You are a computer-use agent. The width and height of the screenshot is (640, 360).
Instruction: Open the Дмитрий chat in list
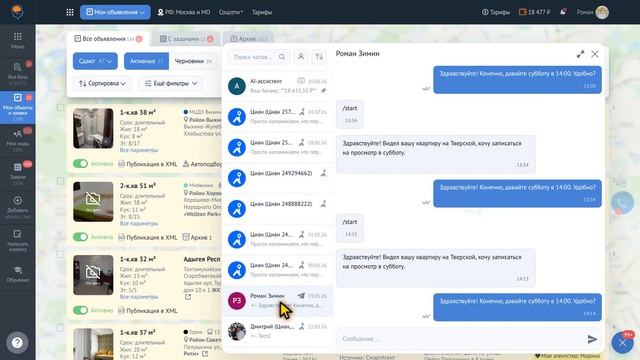tap(278, 331)
